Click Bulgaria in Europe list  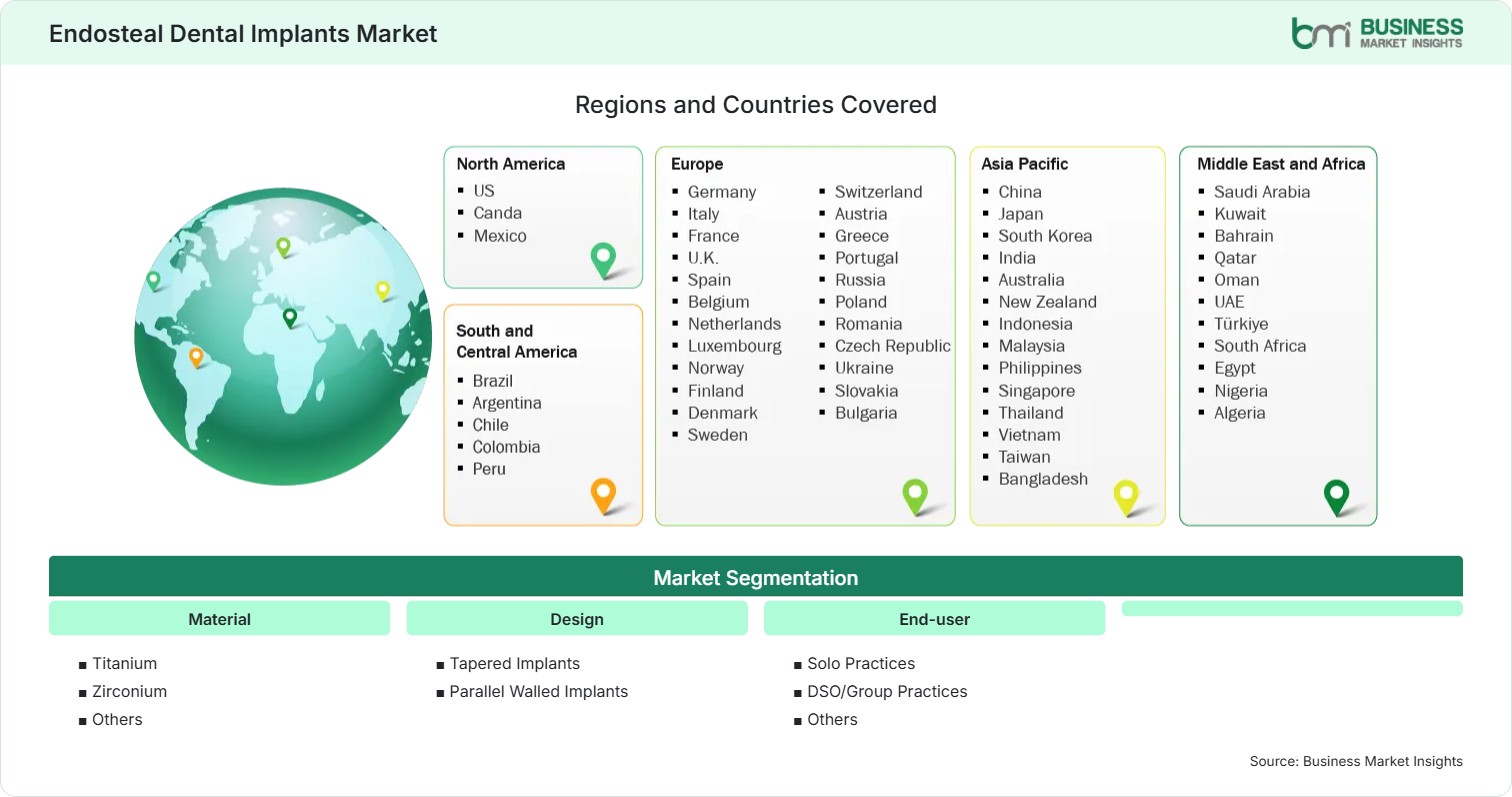click(866, 412)
